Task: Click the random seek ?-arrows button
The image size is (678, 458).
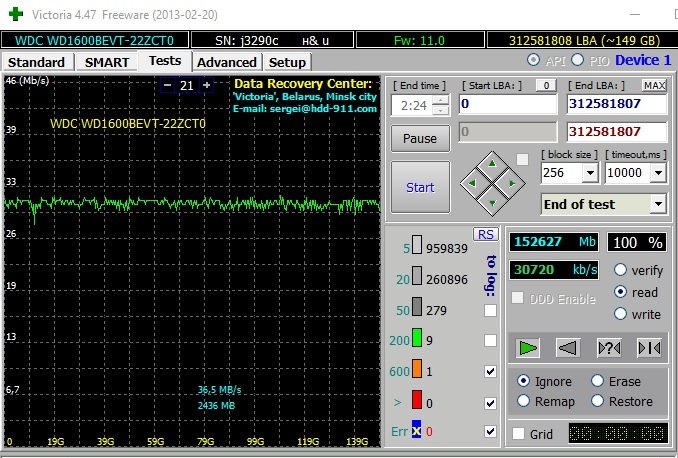Action: point(609,348)
